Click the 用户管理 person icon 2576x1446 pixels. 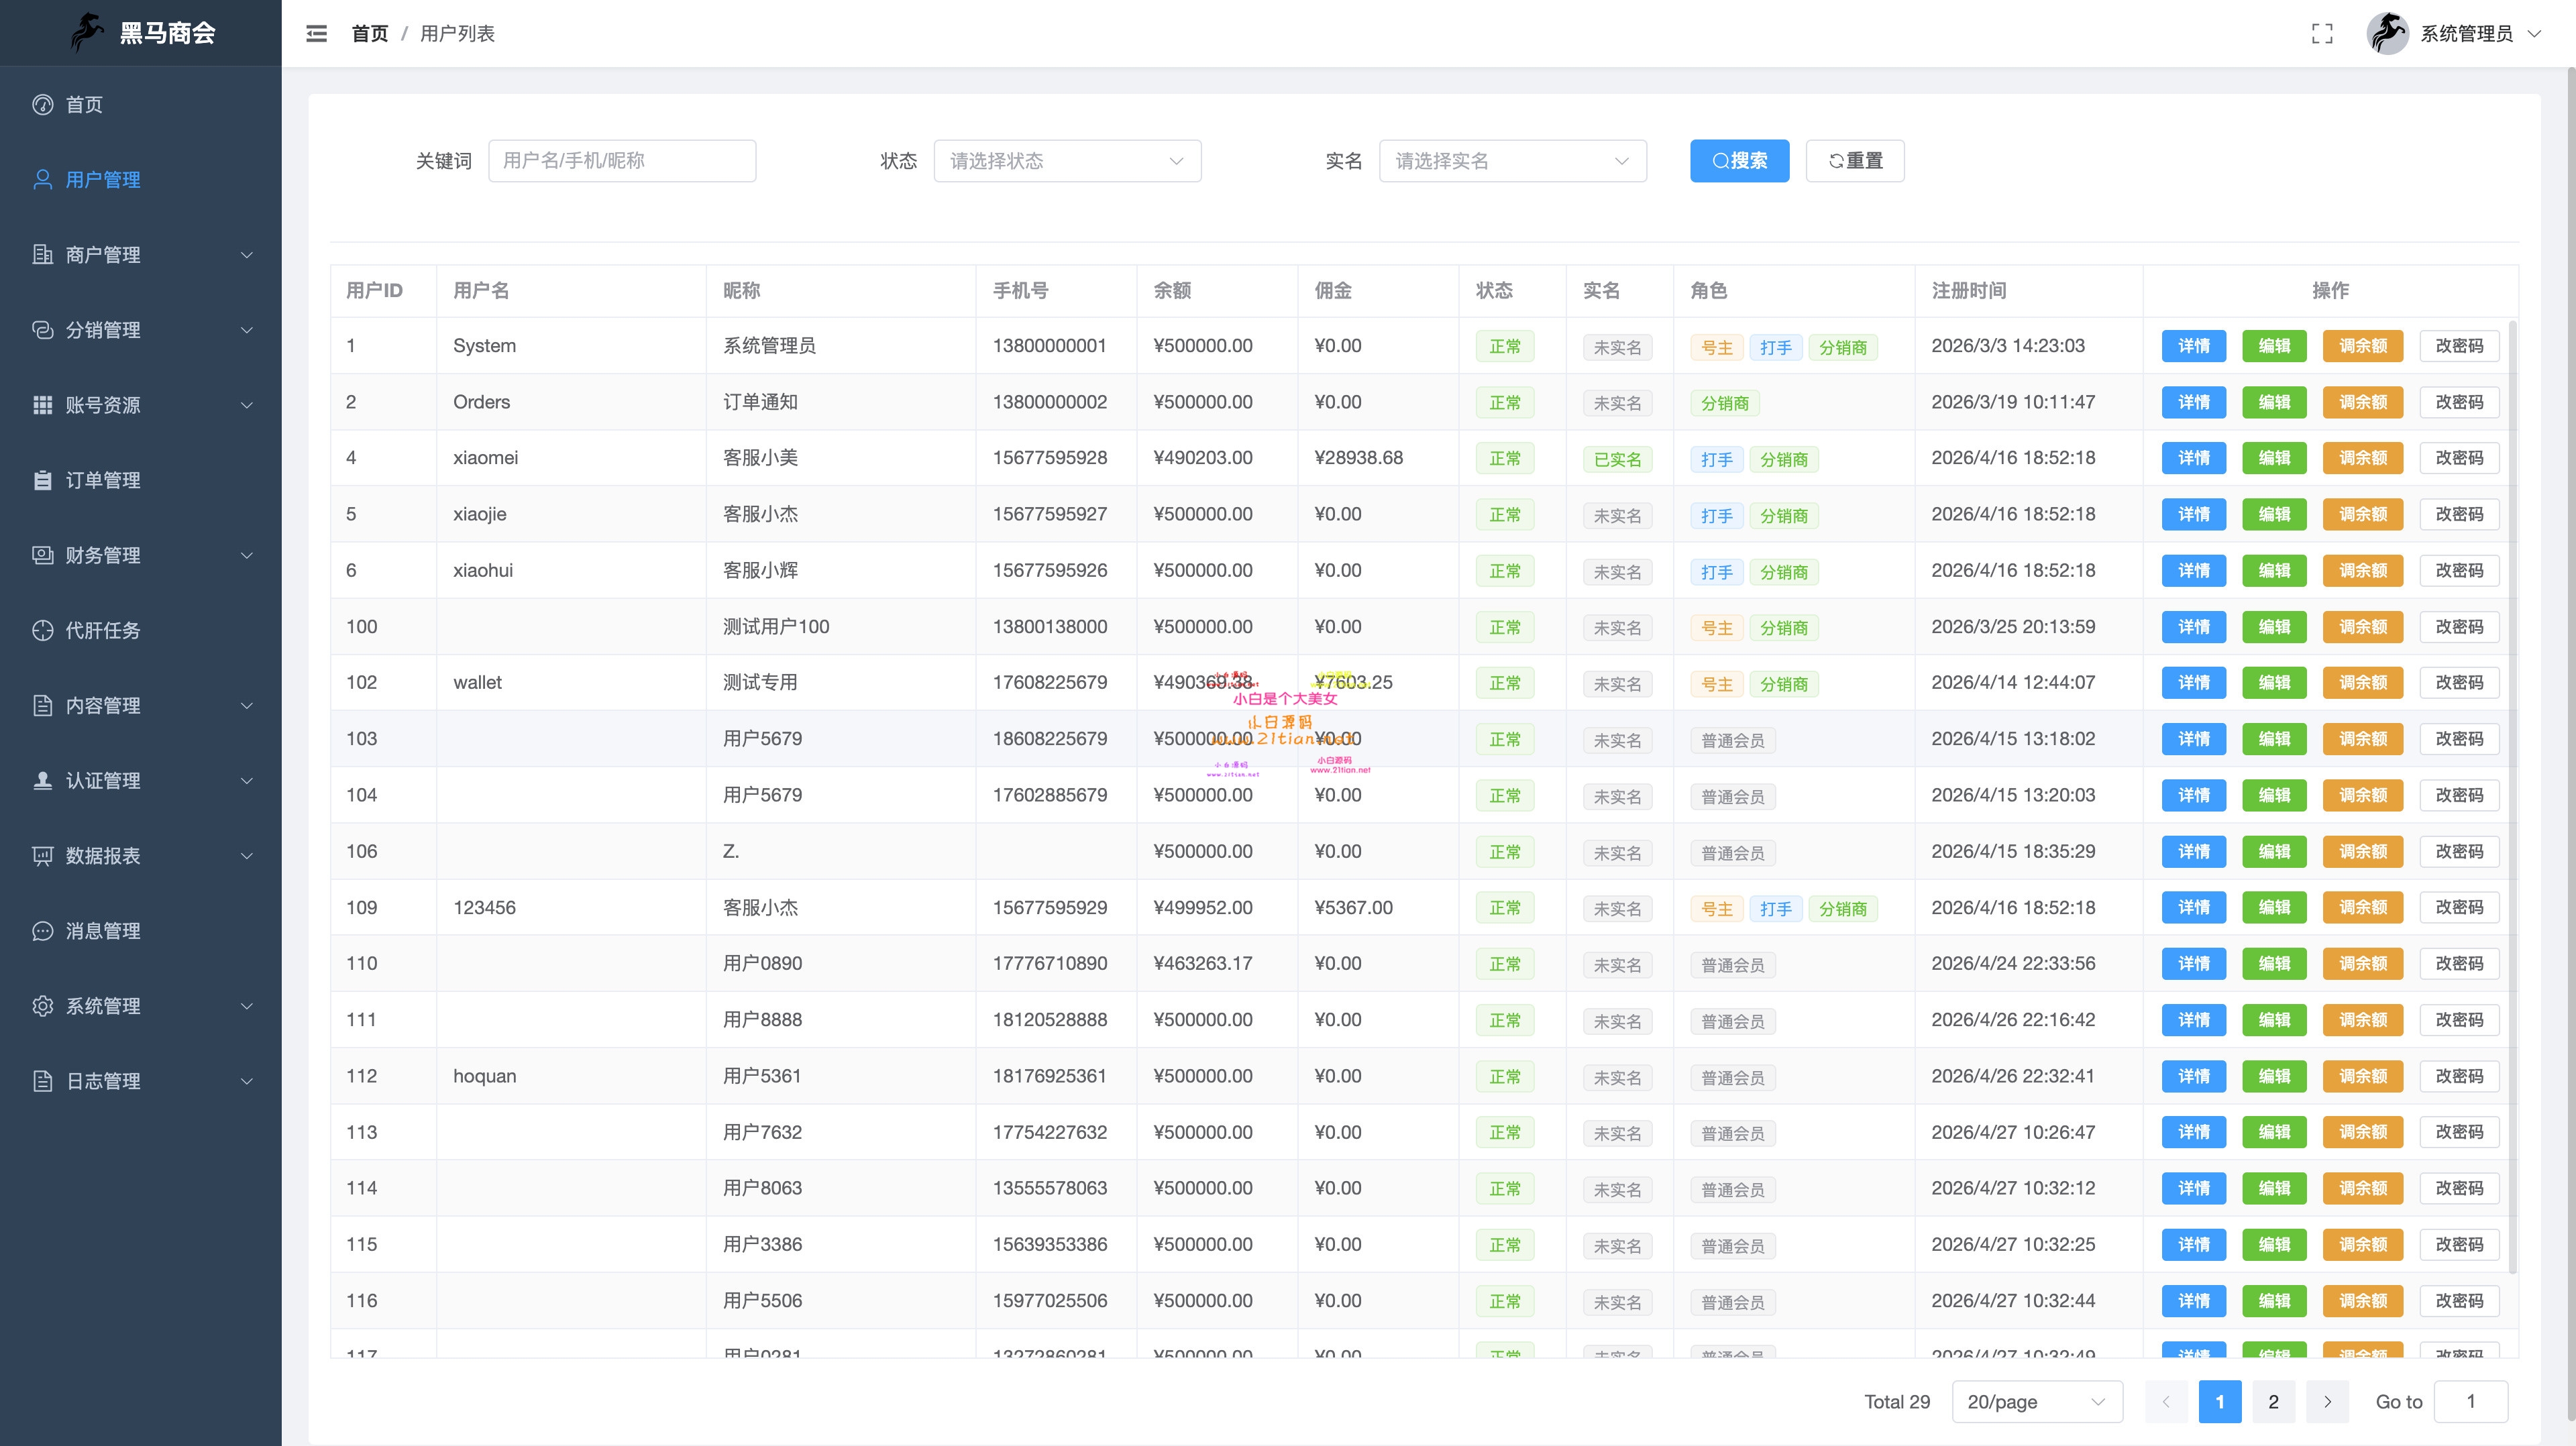(x=42, y=179)
